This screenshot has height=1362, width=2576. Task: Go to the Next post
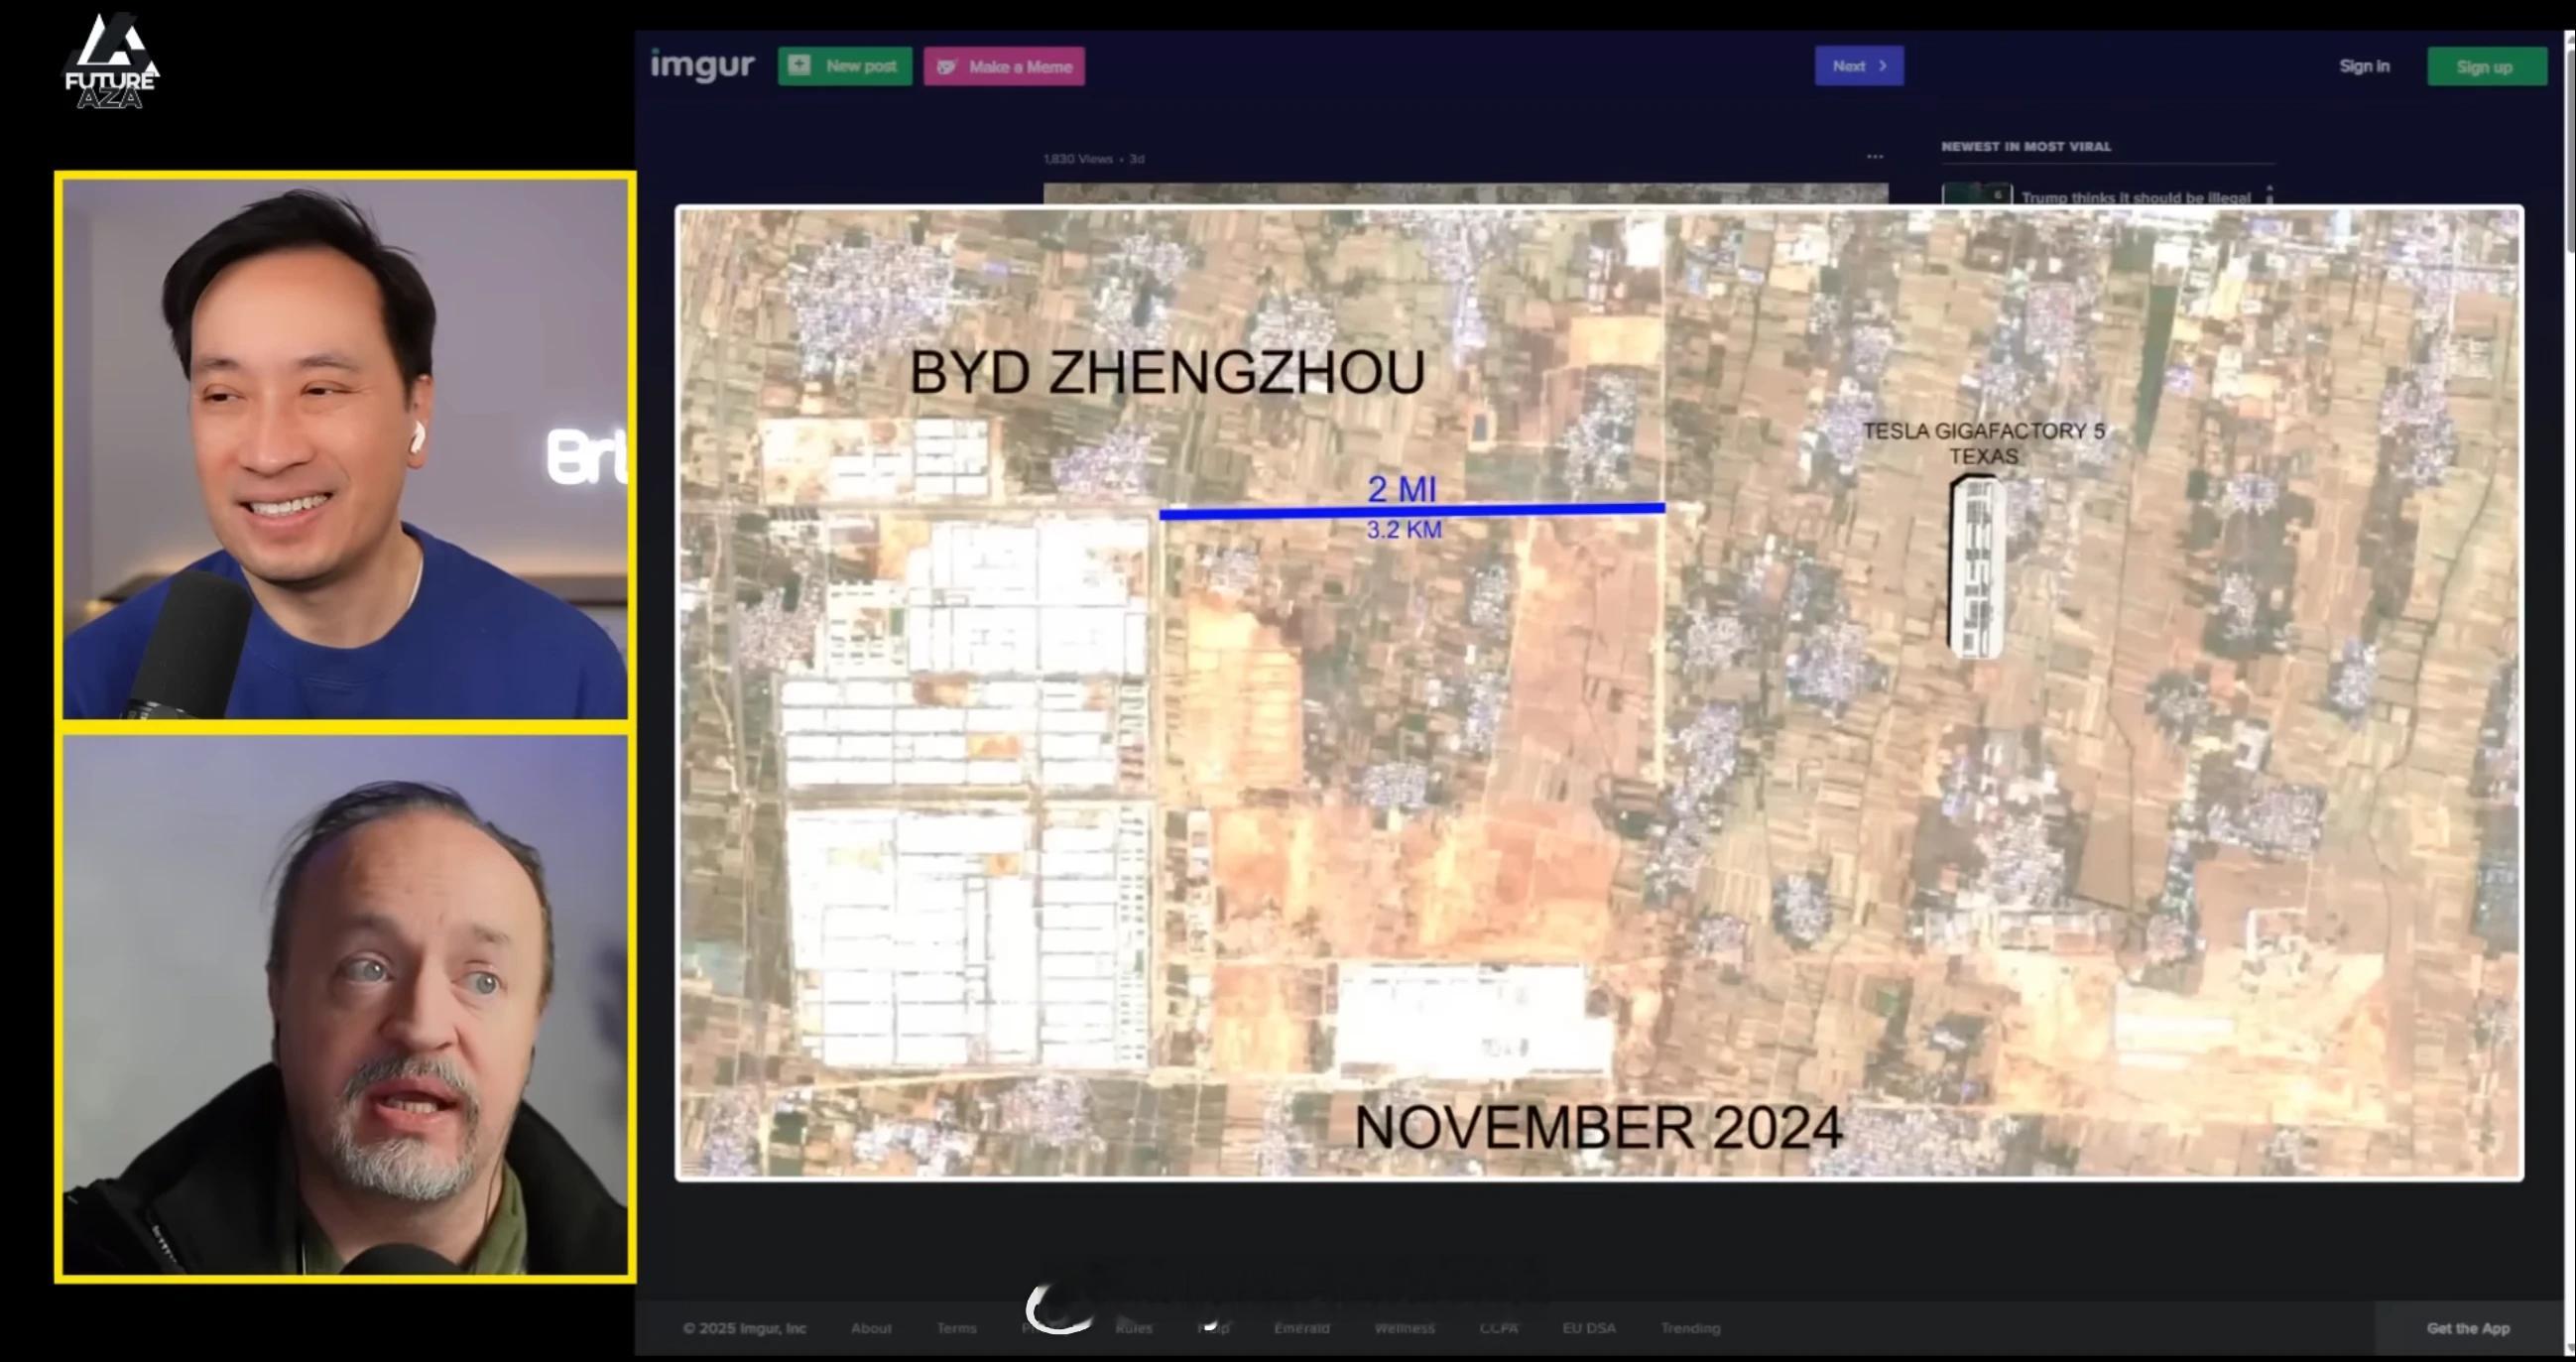(x=1859, y=66)
